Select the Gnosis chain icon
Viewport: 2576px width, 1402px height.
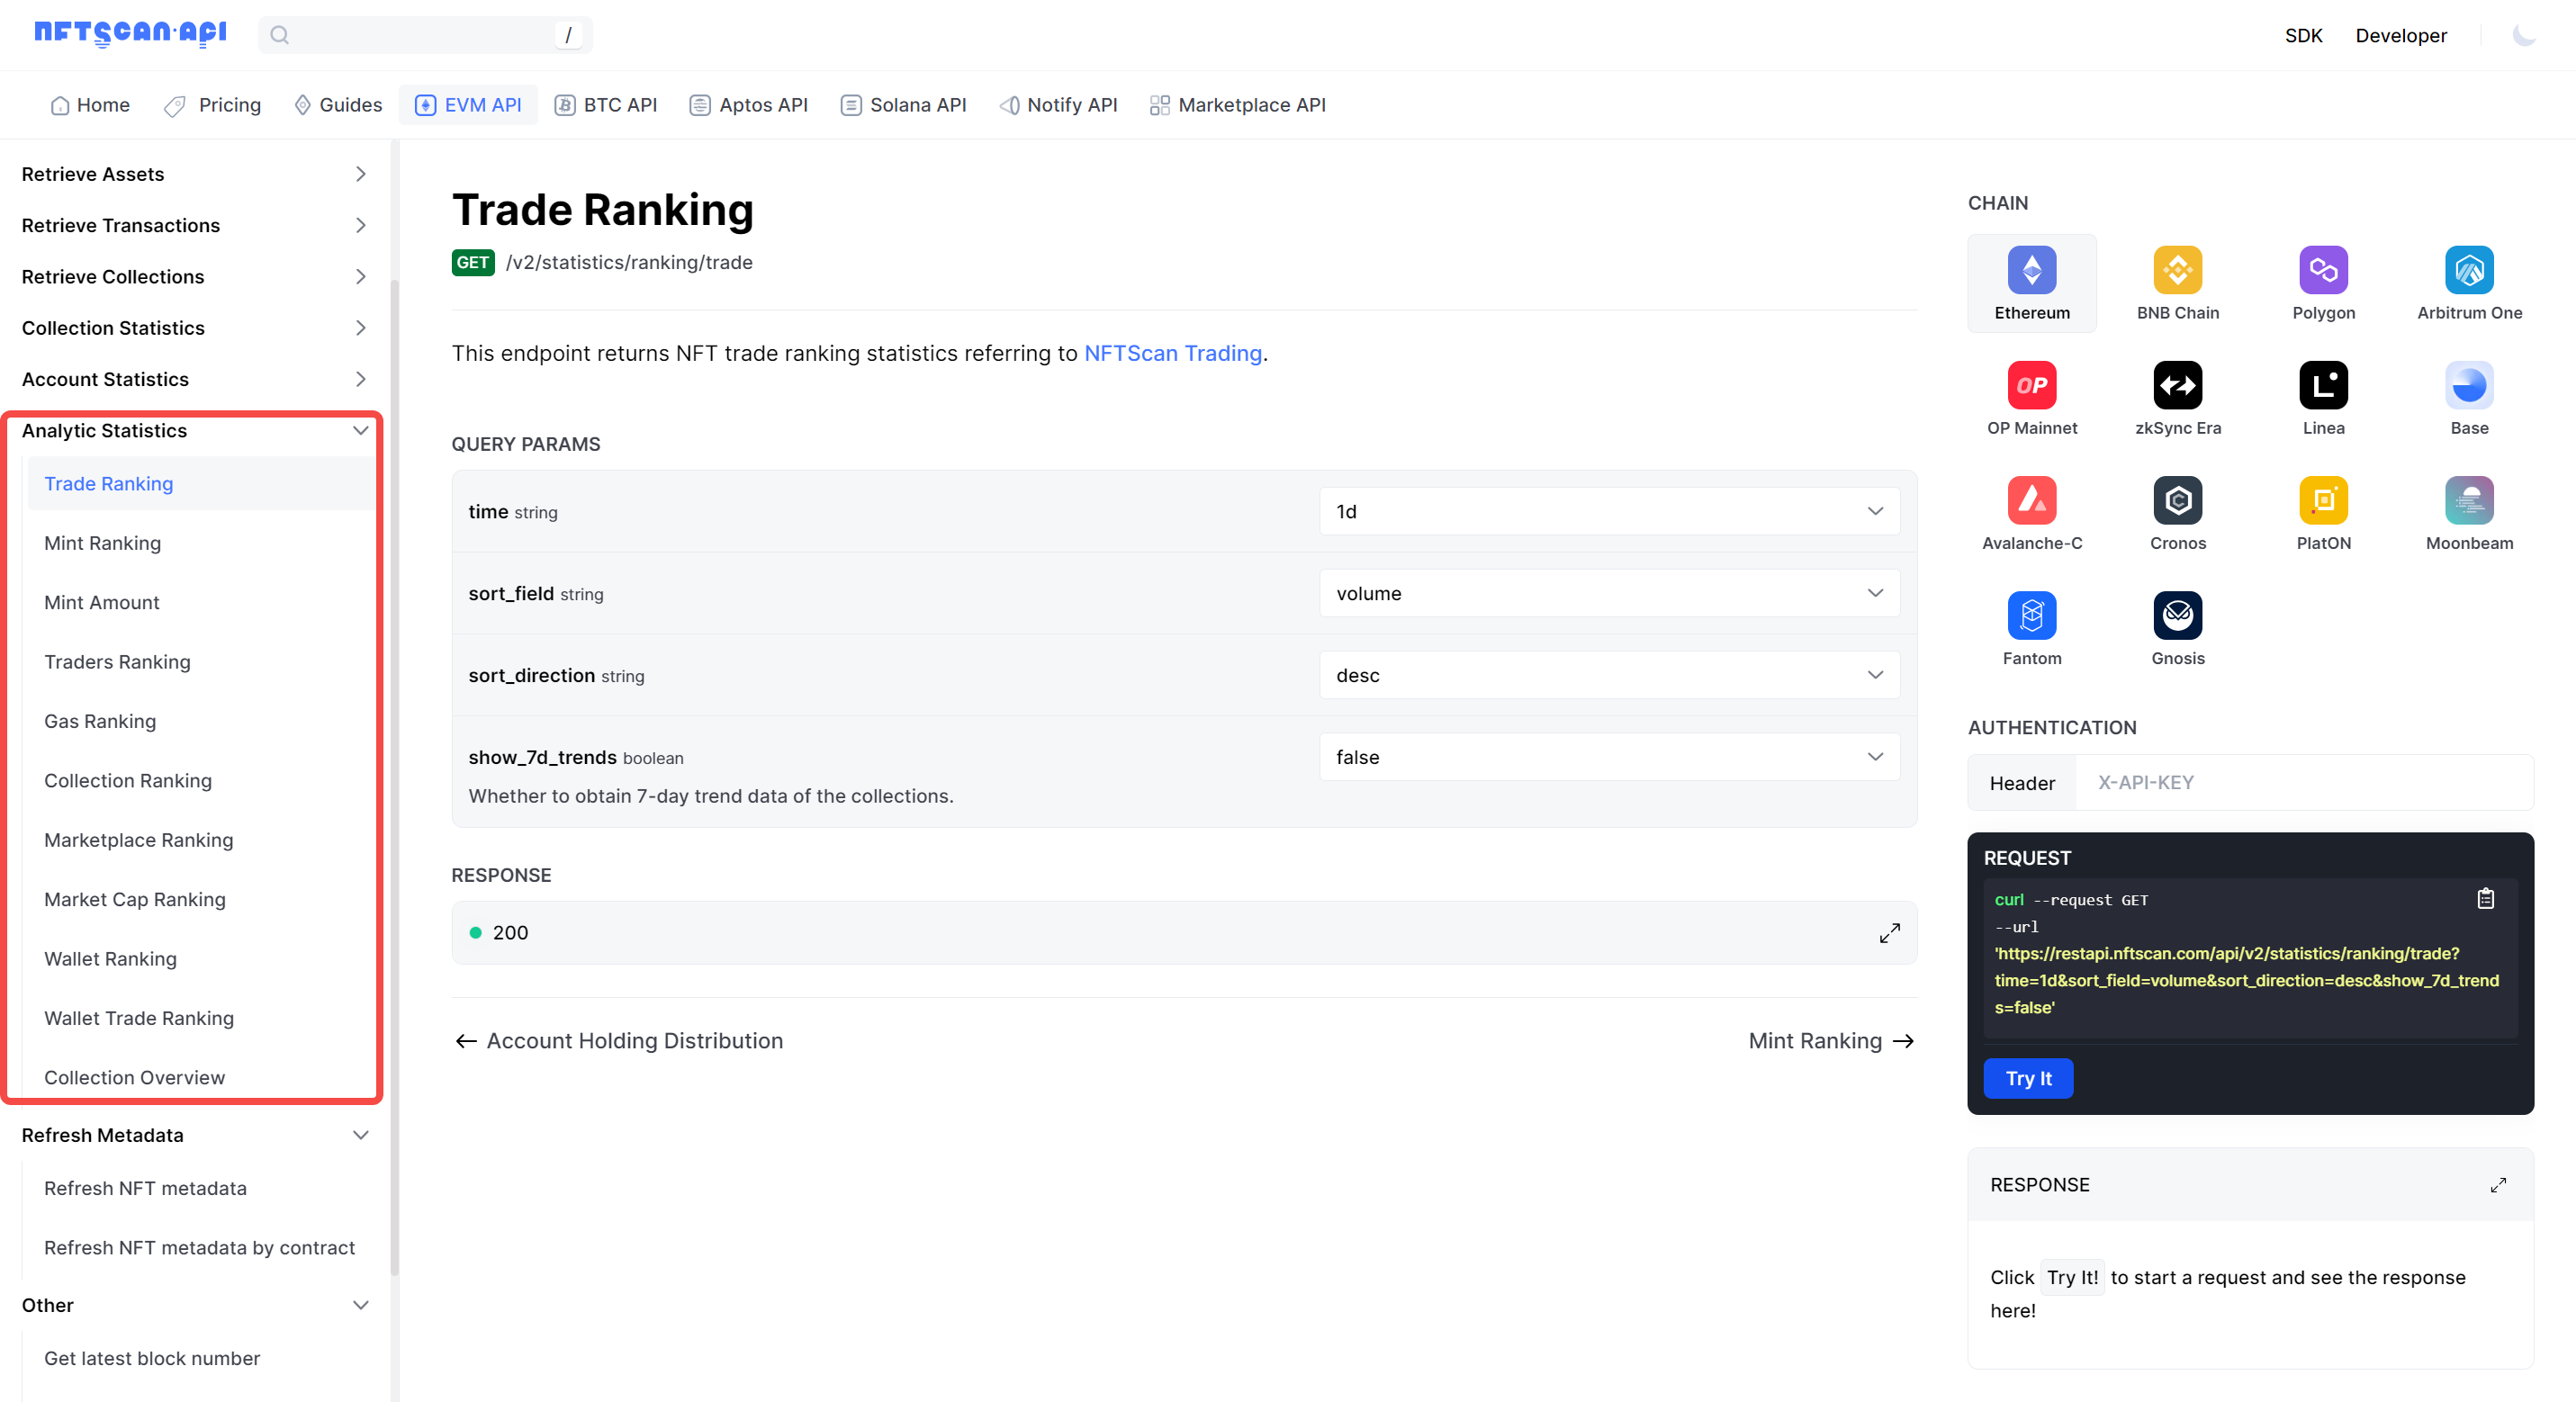[2177, 615]
